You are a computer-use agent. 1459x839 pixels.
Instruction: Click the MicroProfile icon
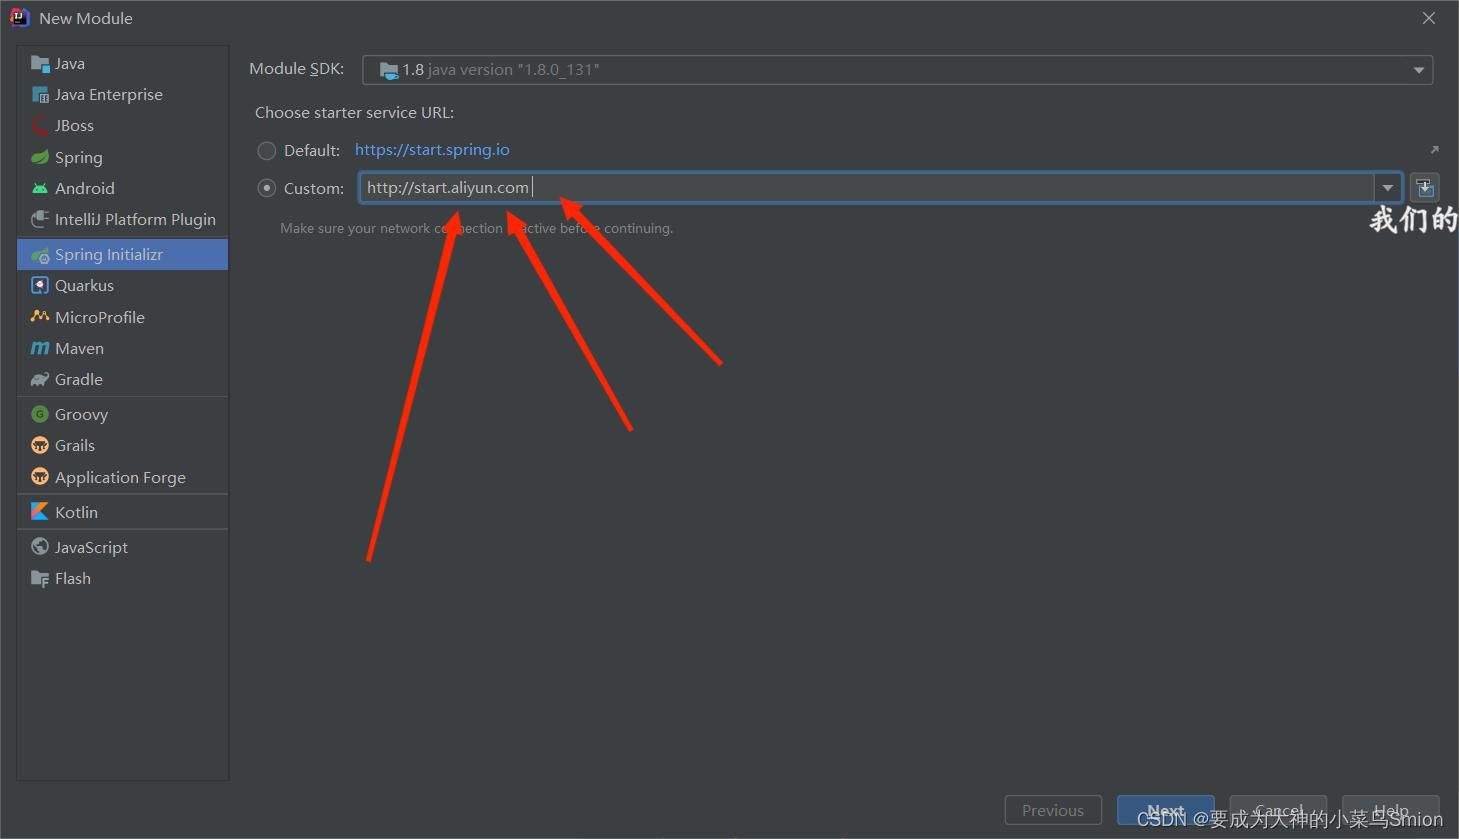pyautogui.click(x=40, y=317)
